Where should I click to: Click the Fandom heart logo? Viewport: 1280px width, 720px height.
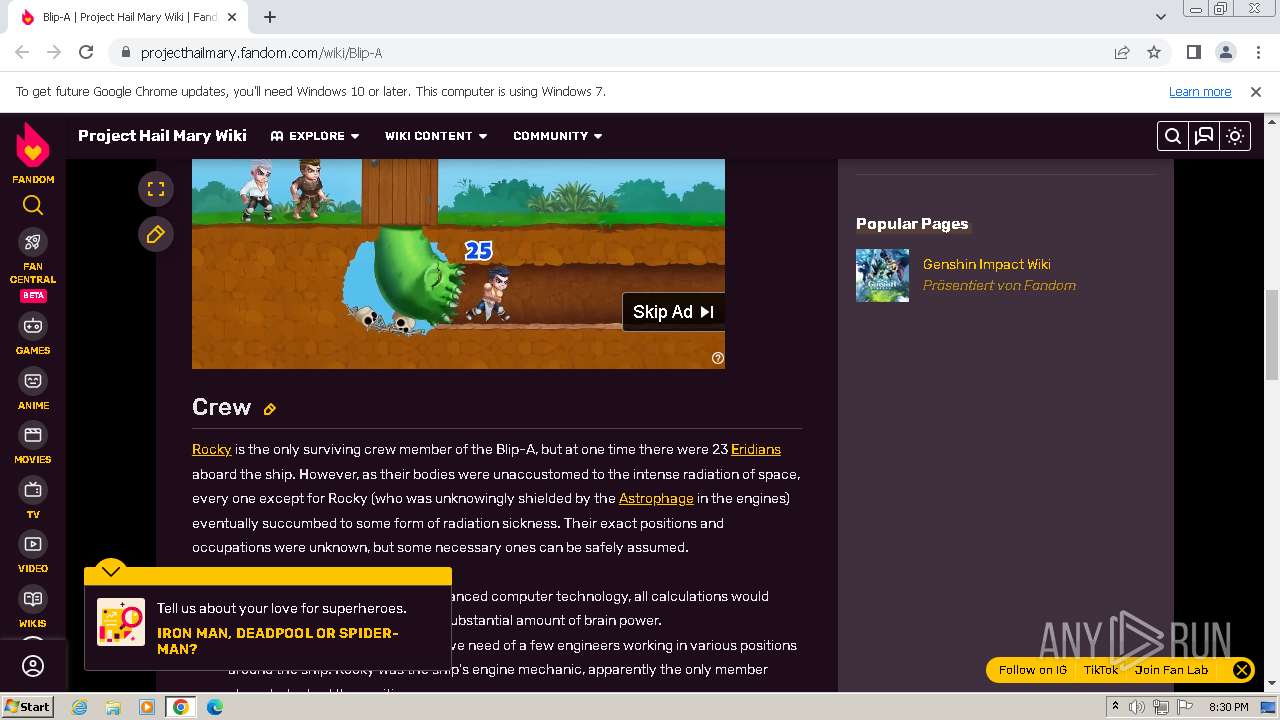(x=33, y=147)
